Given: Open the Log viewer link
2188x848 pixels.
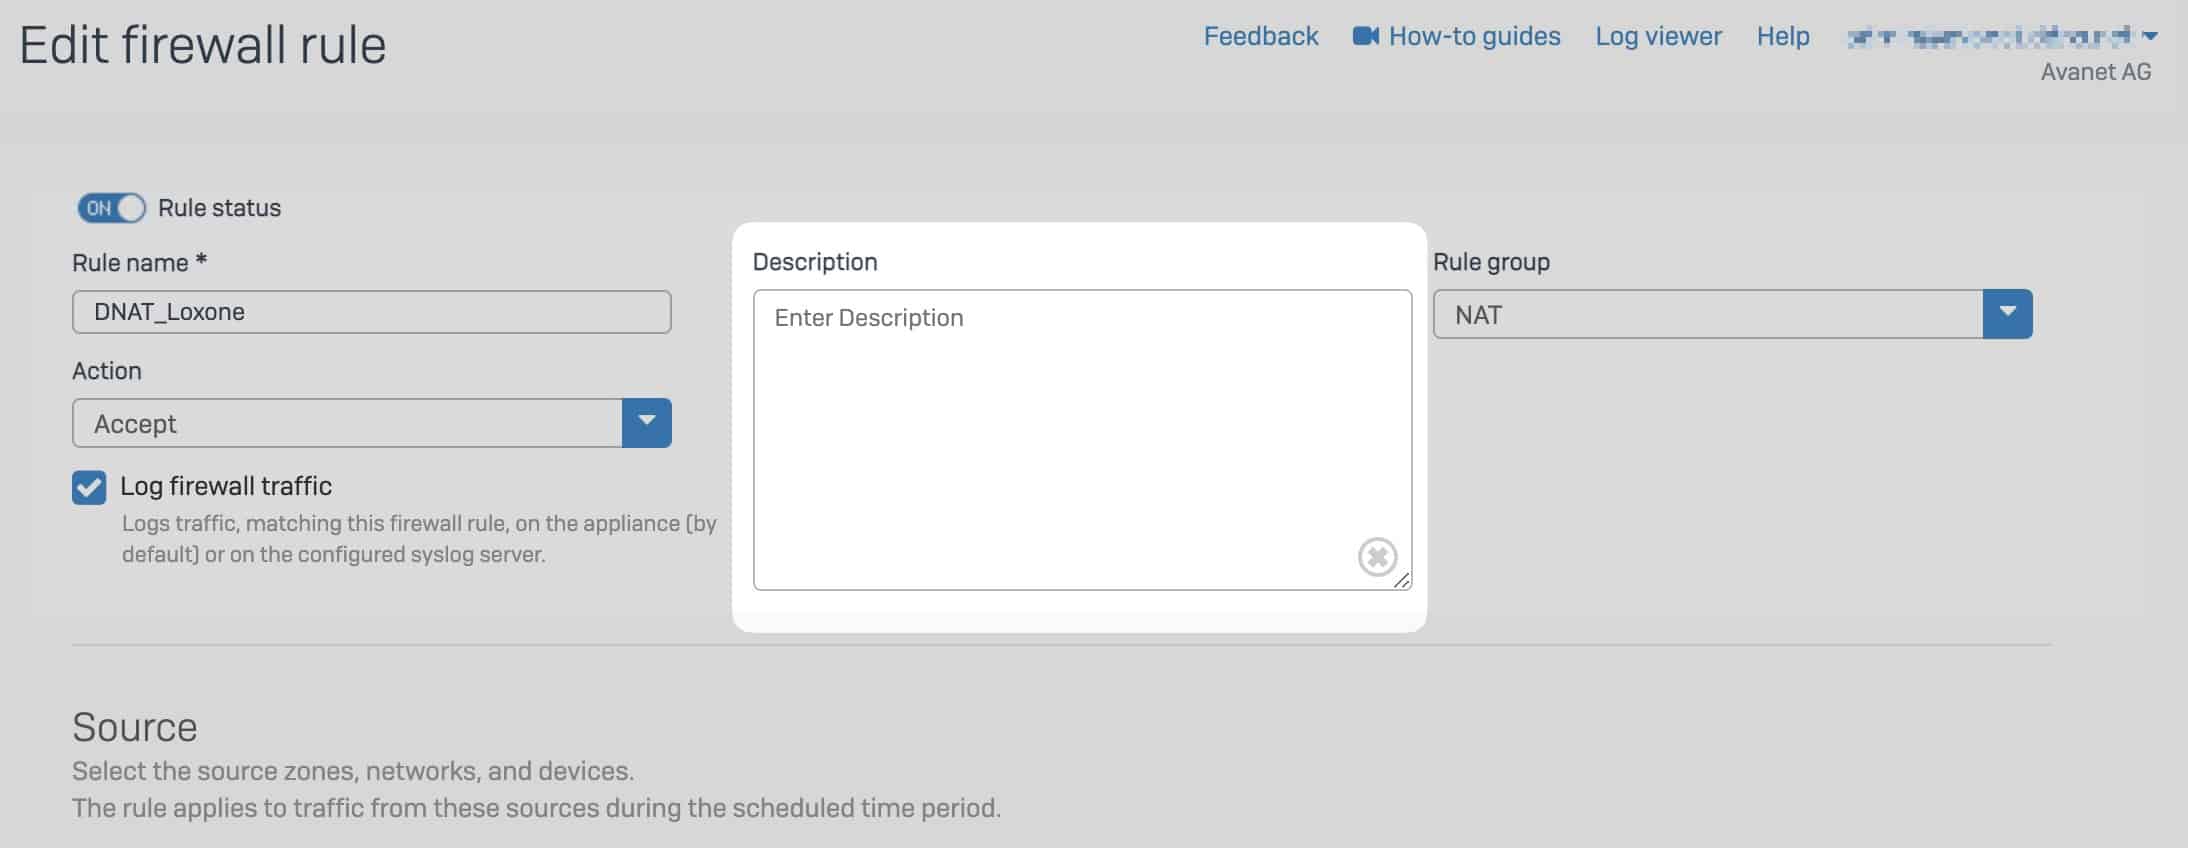Looking at the screenshot, I should (1658, 36).
